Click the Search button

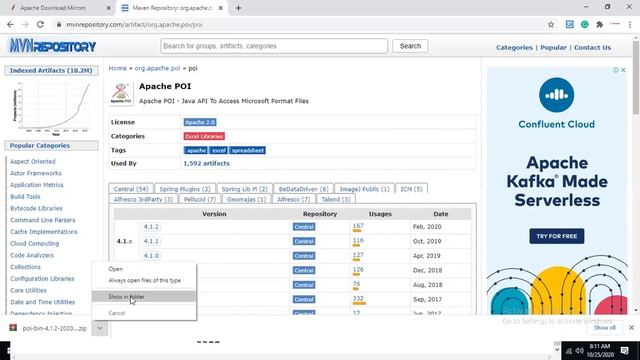(410, 46)
